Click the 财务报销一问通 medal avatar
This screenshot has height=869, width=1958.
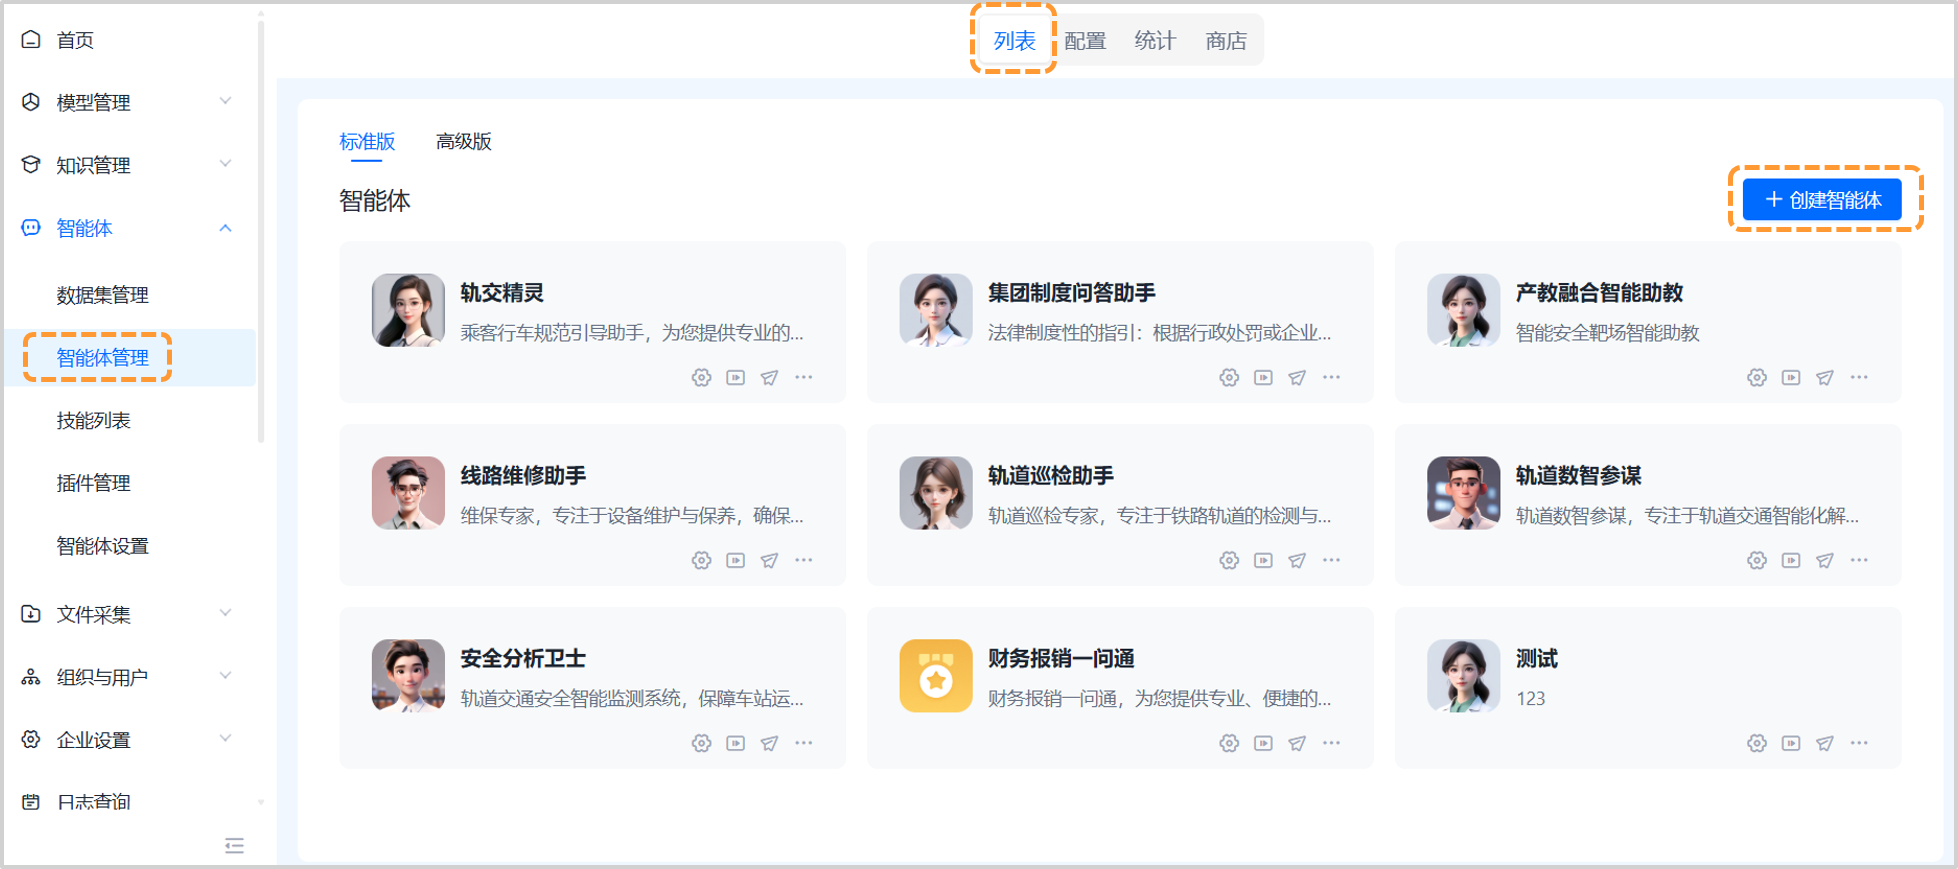pos(936,676)
